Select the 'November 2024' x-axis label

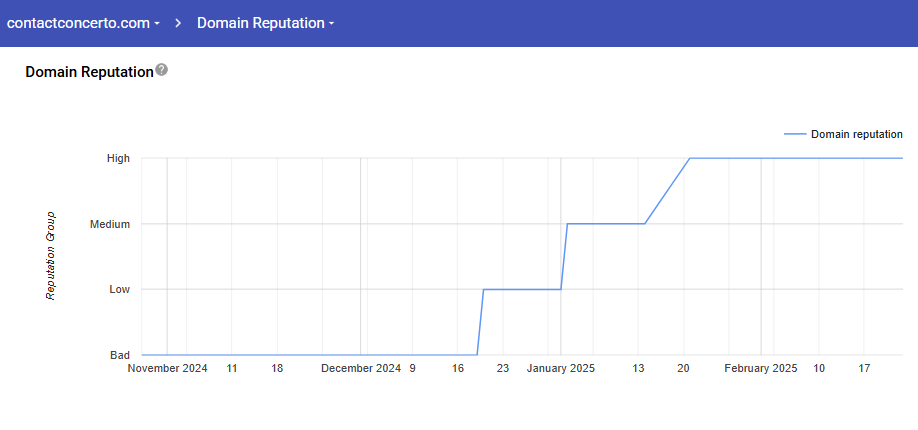[x=168, y=369]
